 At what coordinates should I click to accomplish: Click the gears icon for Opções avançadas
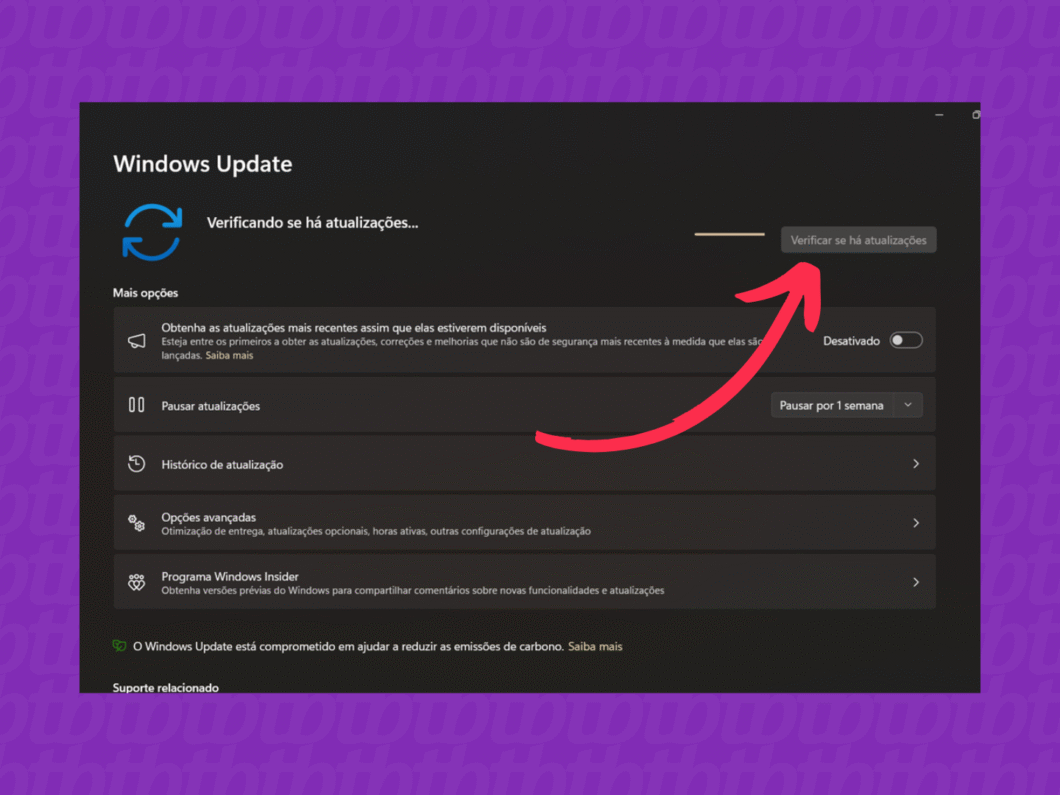(137, 523)
